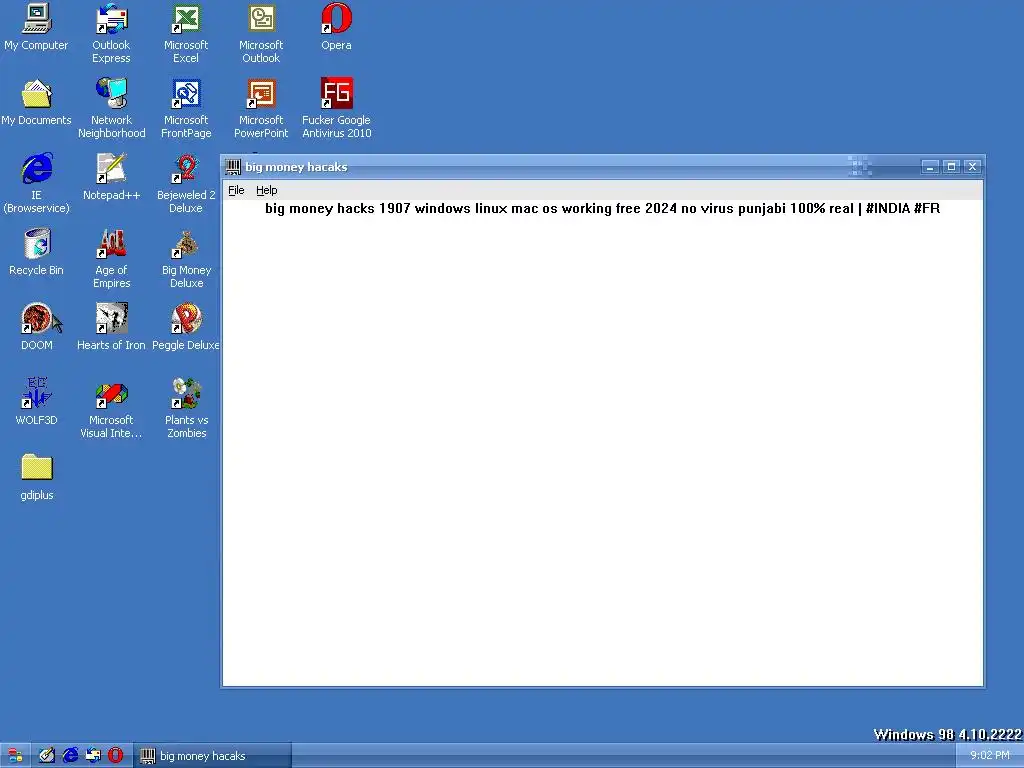Maximize the big money hacaks window
The height and width of the screenshot is (768, 1024).
pos(952,167)
